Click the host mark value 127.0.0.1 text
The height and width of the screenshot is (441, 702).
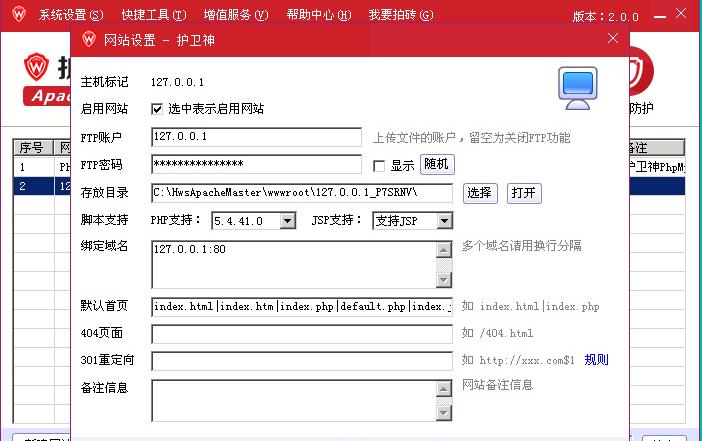point(177,82)
